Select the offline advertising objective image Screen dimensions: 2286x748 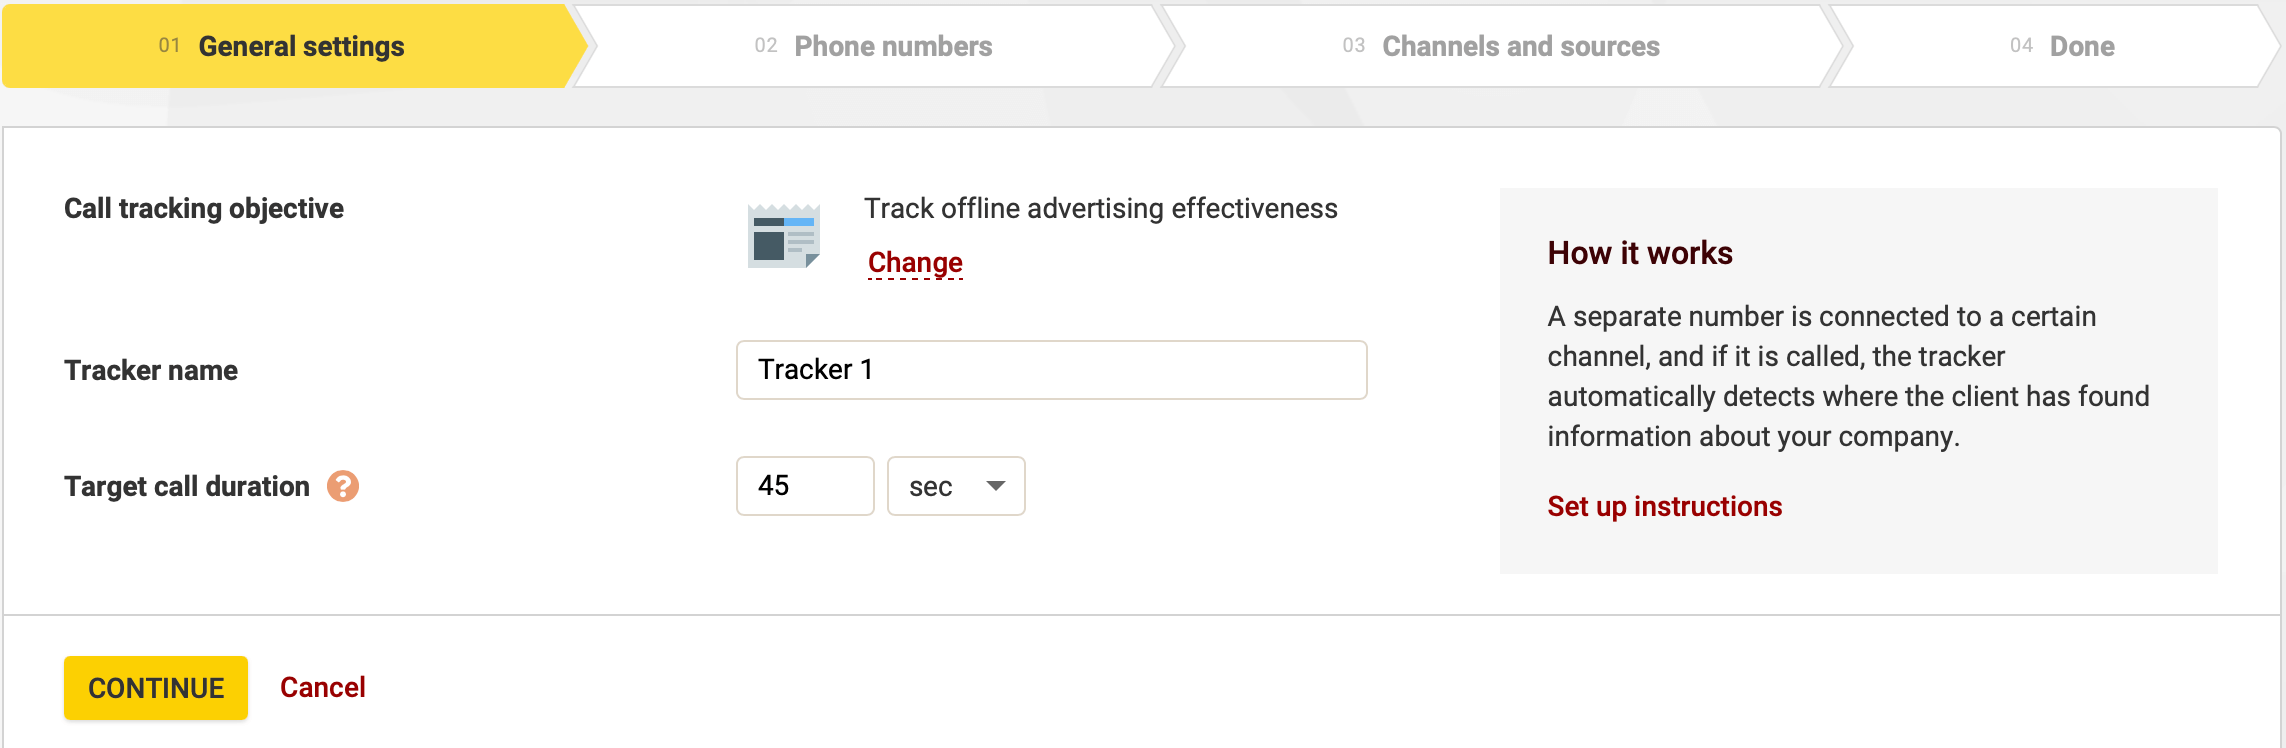coord(786,237)
